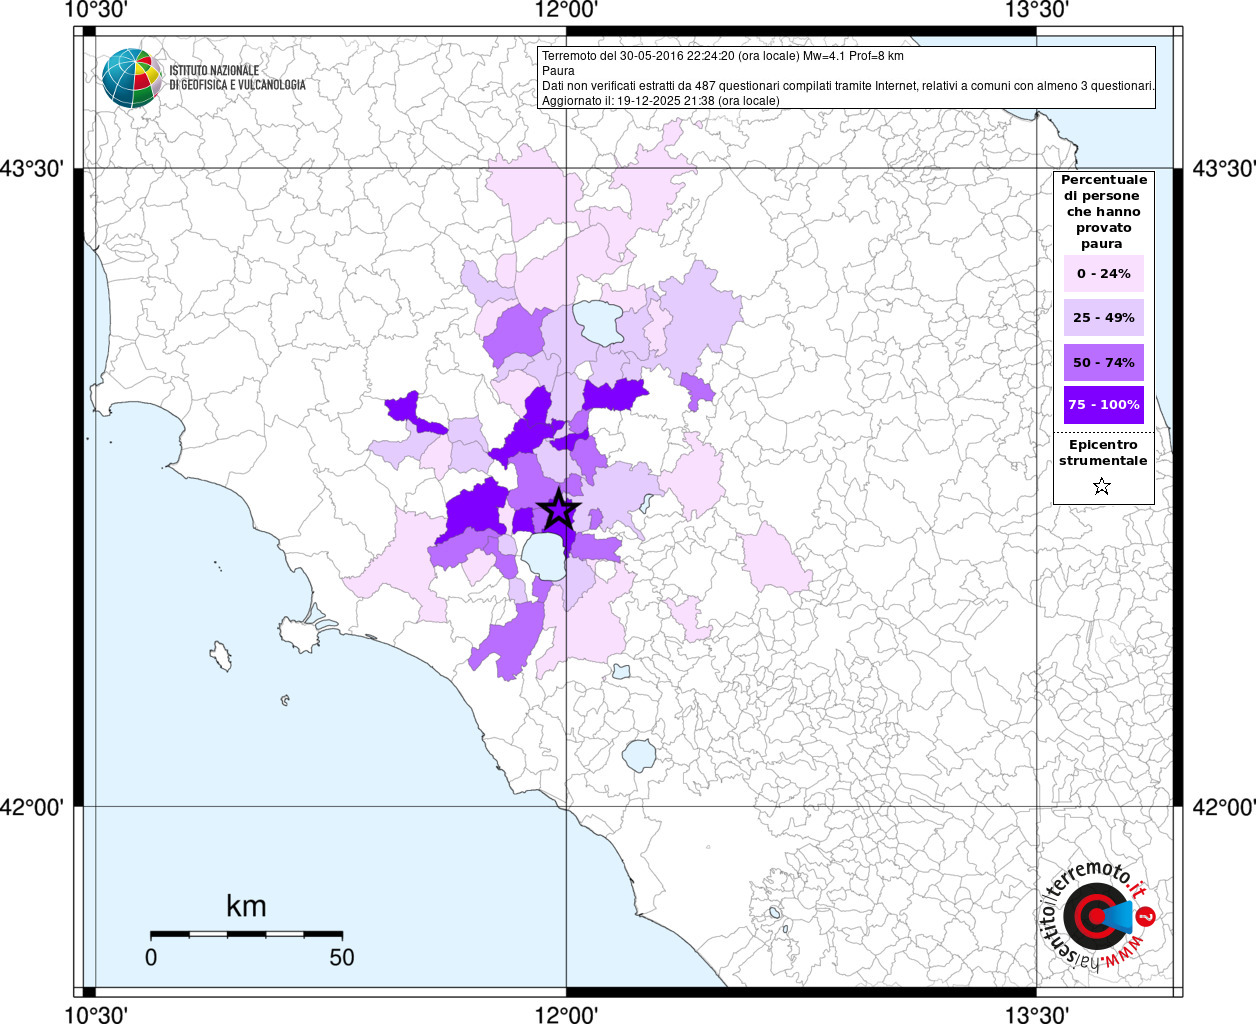Viewport: 1256px width, 1024px height.
Task: Pick the 25 - 49% legend swatch
Action: (1103, 318)
